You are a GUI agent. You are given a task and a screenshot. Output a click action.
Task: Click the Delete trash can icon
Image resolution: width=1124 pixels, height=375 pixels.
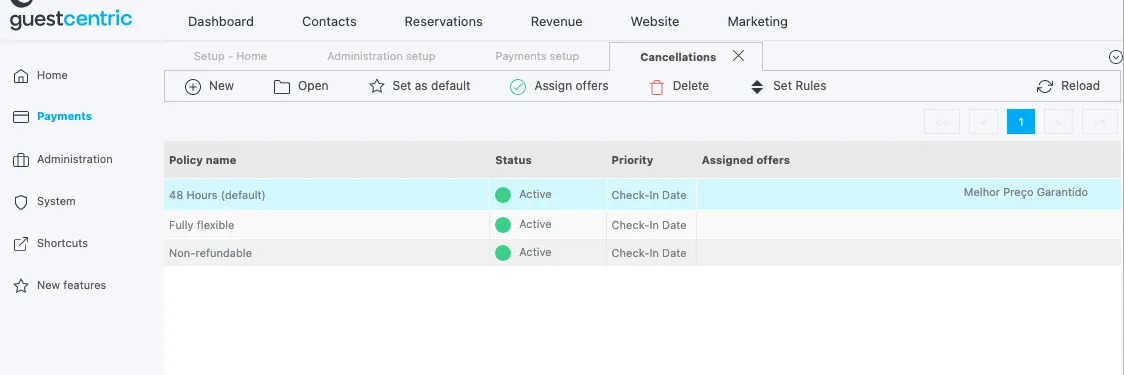[x=657, y=87]
